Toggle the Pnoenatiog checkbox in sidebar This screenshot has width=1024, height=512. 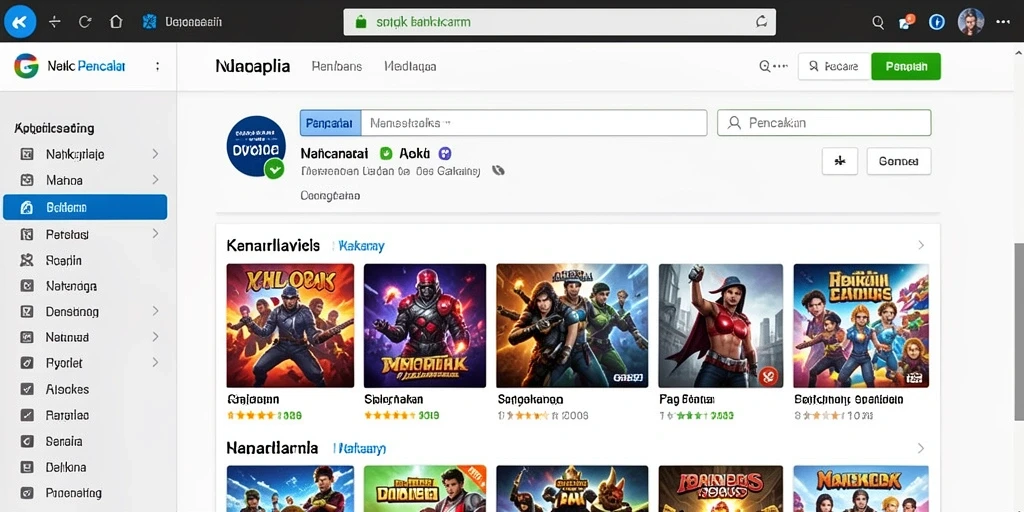click(27, 493)
